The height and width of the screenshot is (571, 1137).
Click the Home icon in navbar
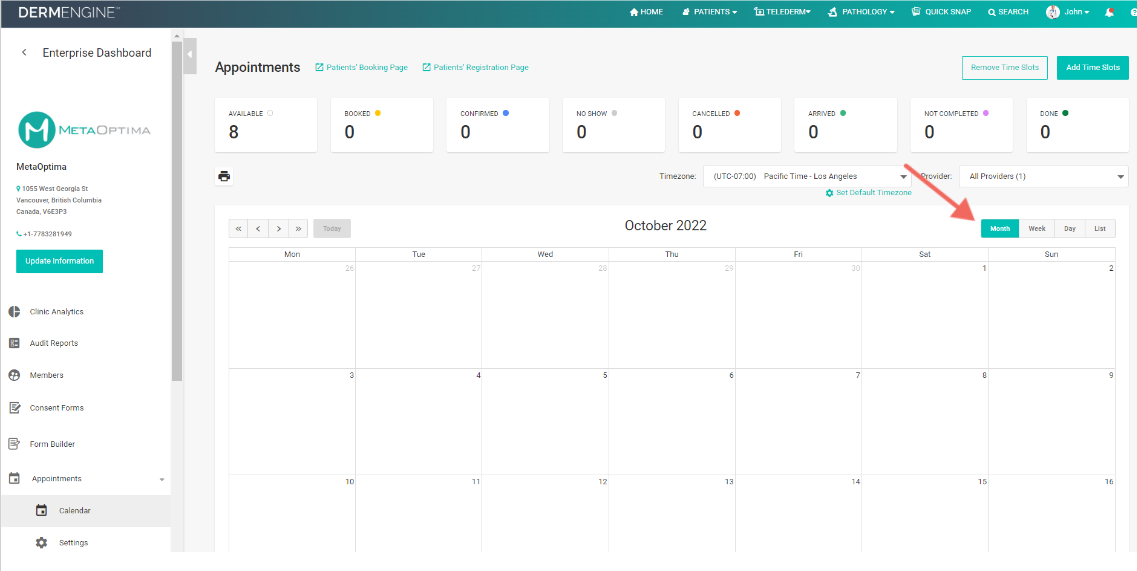634,12
